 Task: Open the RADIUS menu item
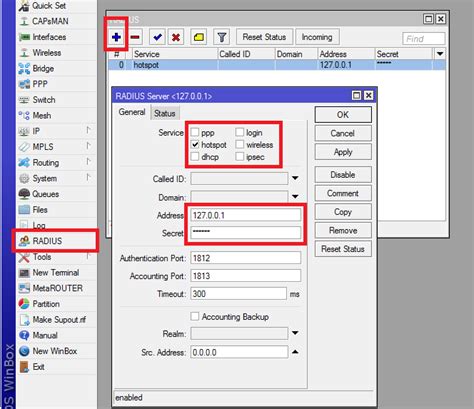pyautogui.click(x=47, y=241)
